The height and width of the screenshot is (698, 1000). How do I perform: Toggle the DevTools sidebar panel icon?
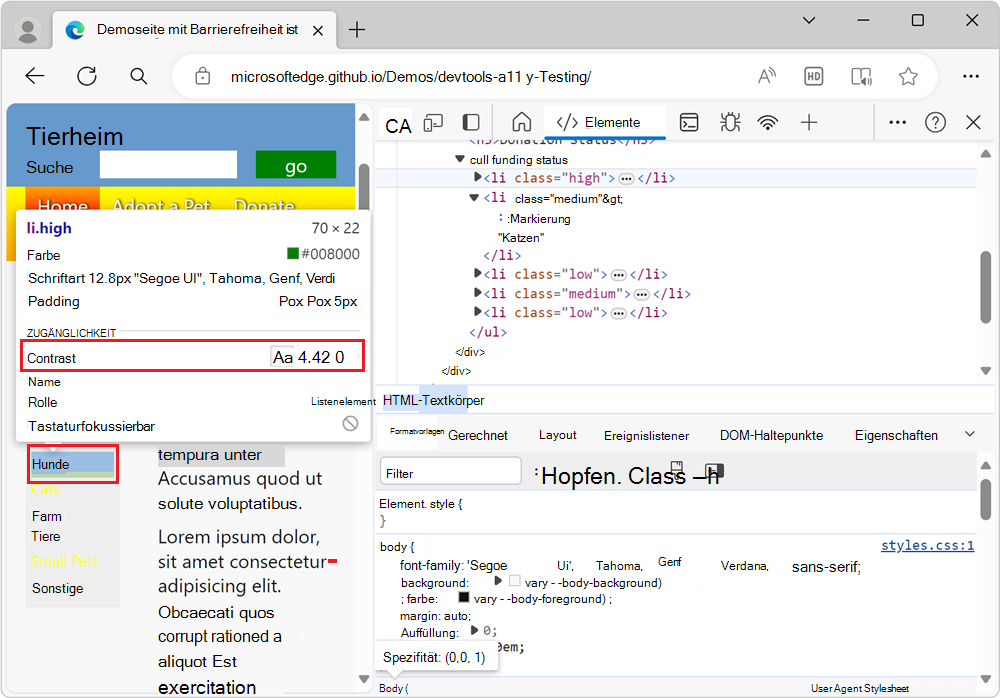pyautogui.click(x=471, y=123)
